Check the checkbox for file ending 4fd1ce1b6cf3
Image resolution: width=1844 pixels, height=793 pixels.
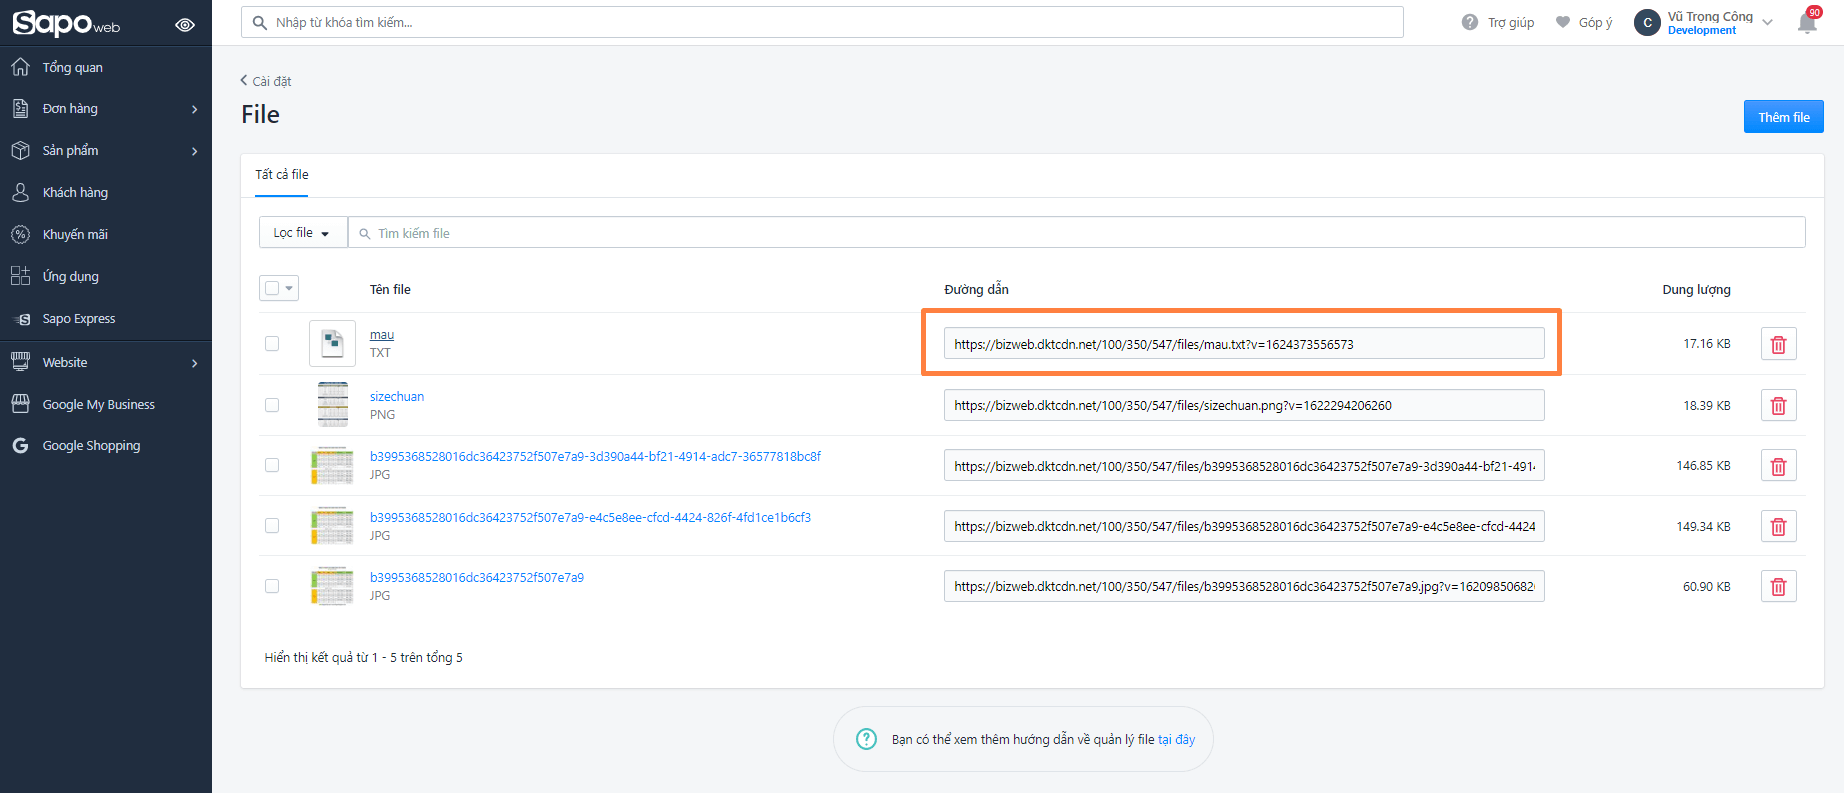click(x=272, y=526)
